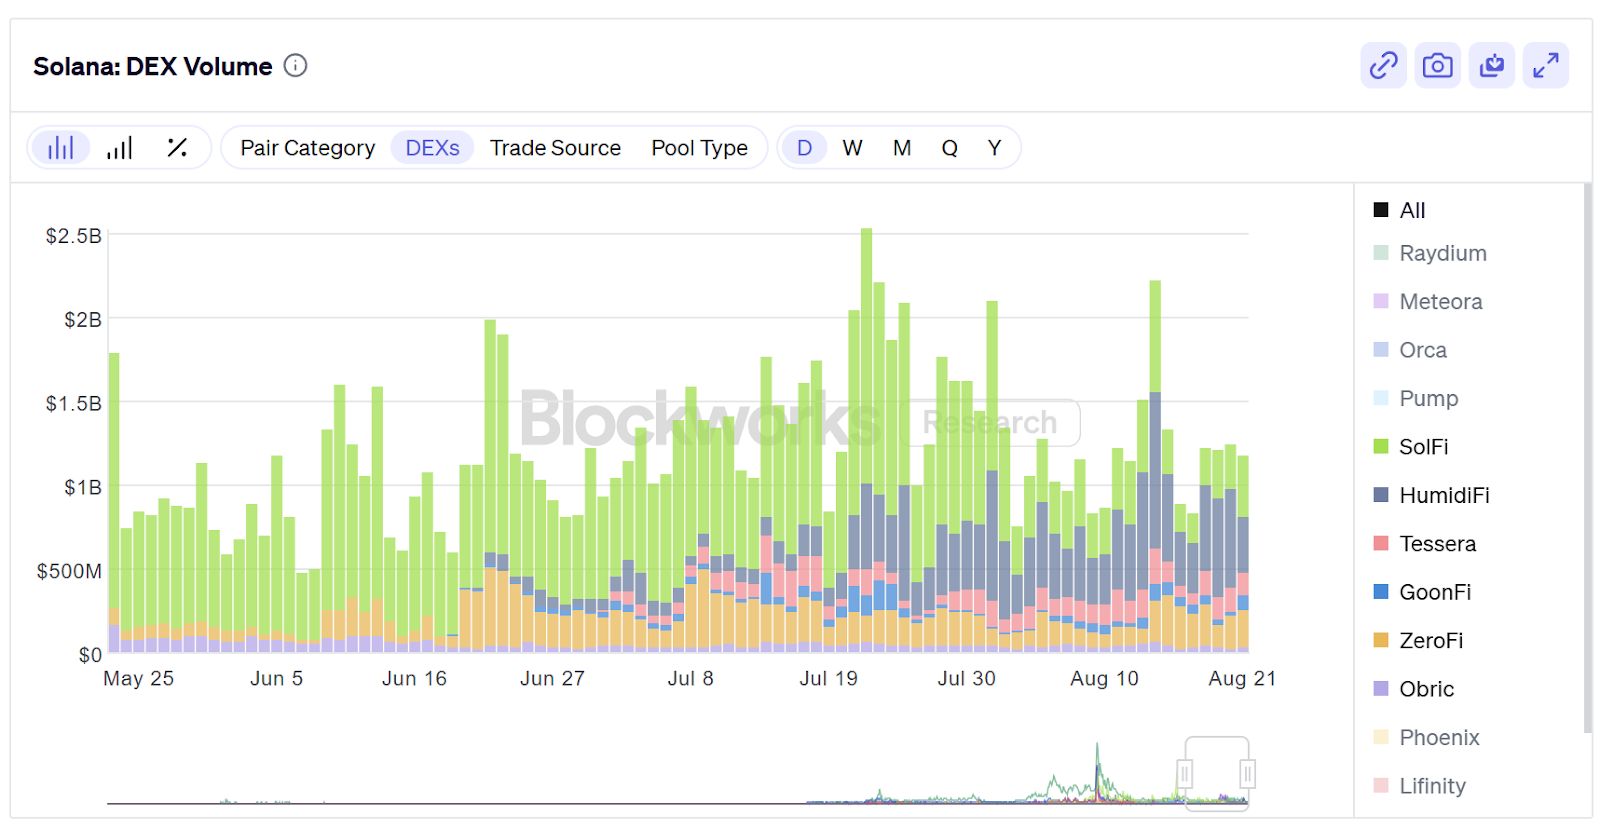The width and height of the screenshot is (1600, 829).
Task: Select Trade Source grouping
Action: coord(555,148)
